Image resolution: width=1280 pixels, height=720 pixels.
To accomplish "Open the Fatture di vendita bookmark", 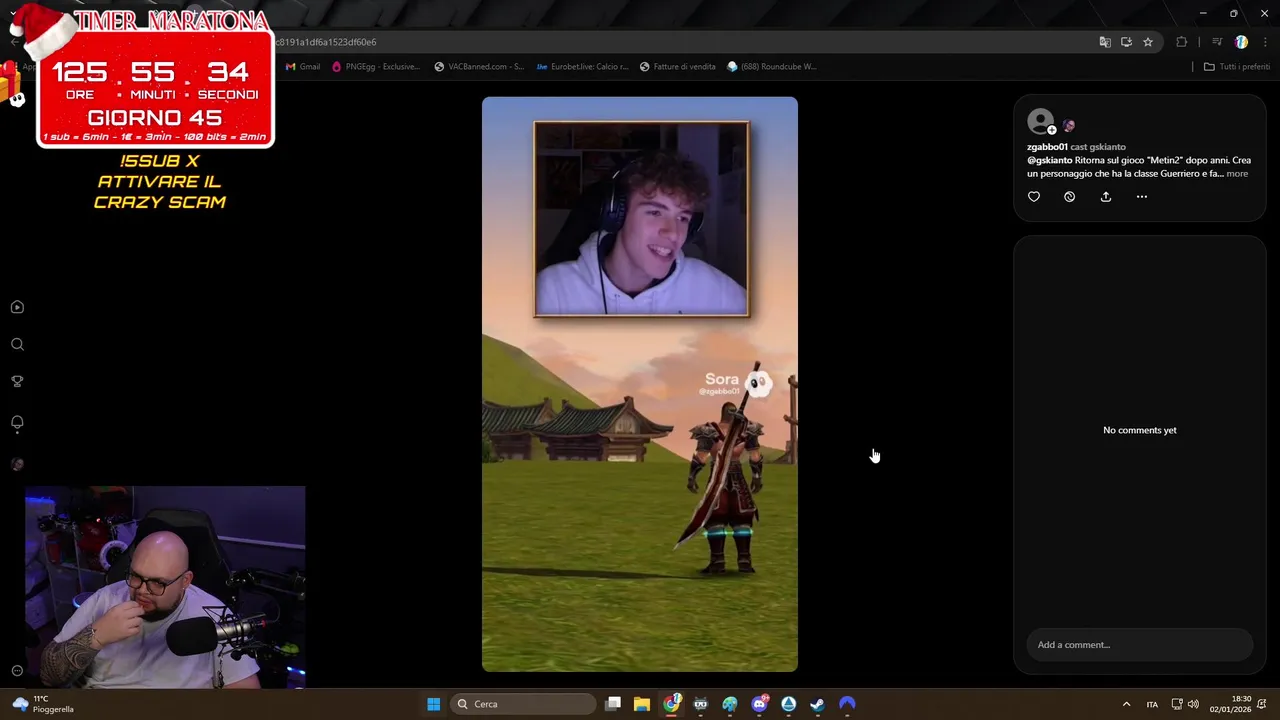I will pos(677,67).
